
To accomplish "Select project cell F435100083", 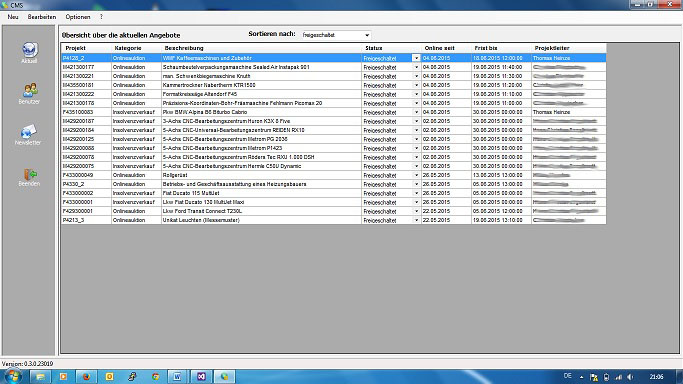I will tap(86, 112).
